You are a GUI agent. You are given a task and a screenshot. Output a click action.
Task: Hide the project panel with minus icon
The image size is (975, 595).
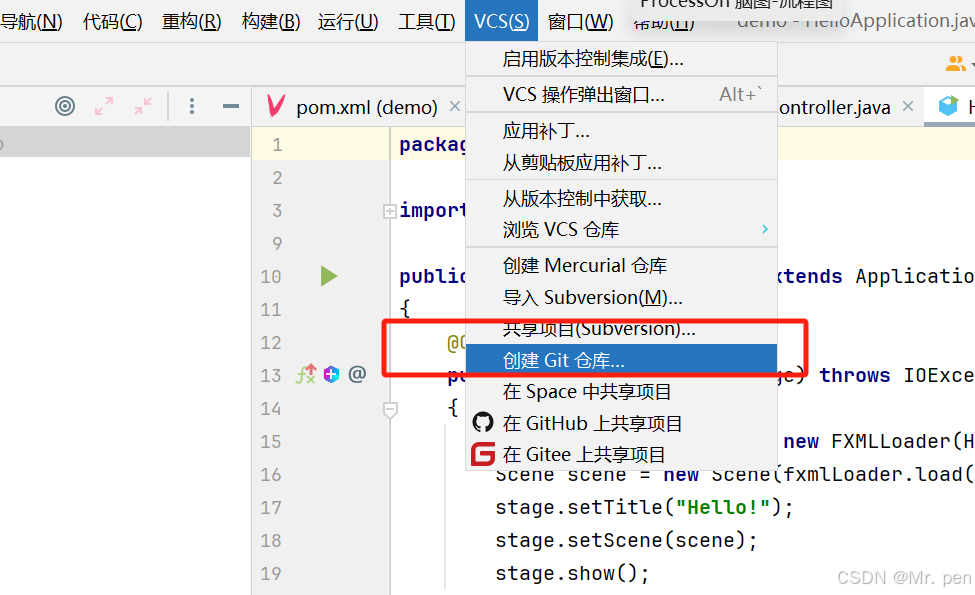pos(231,106)
